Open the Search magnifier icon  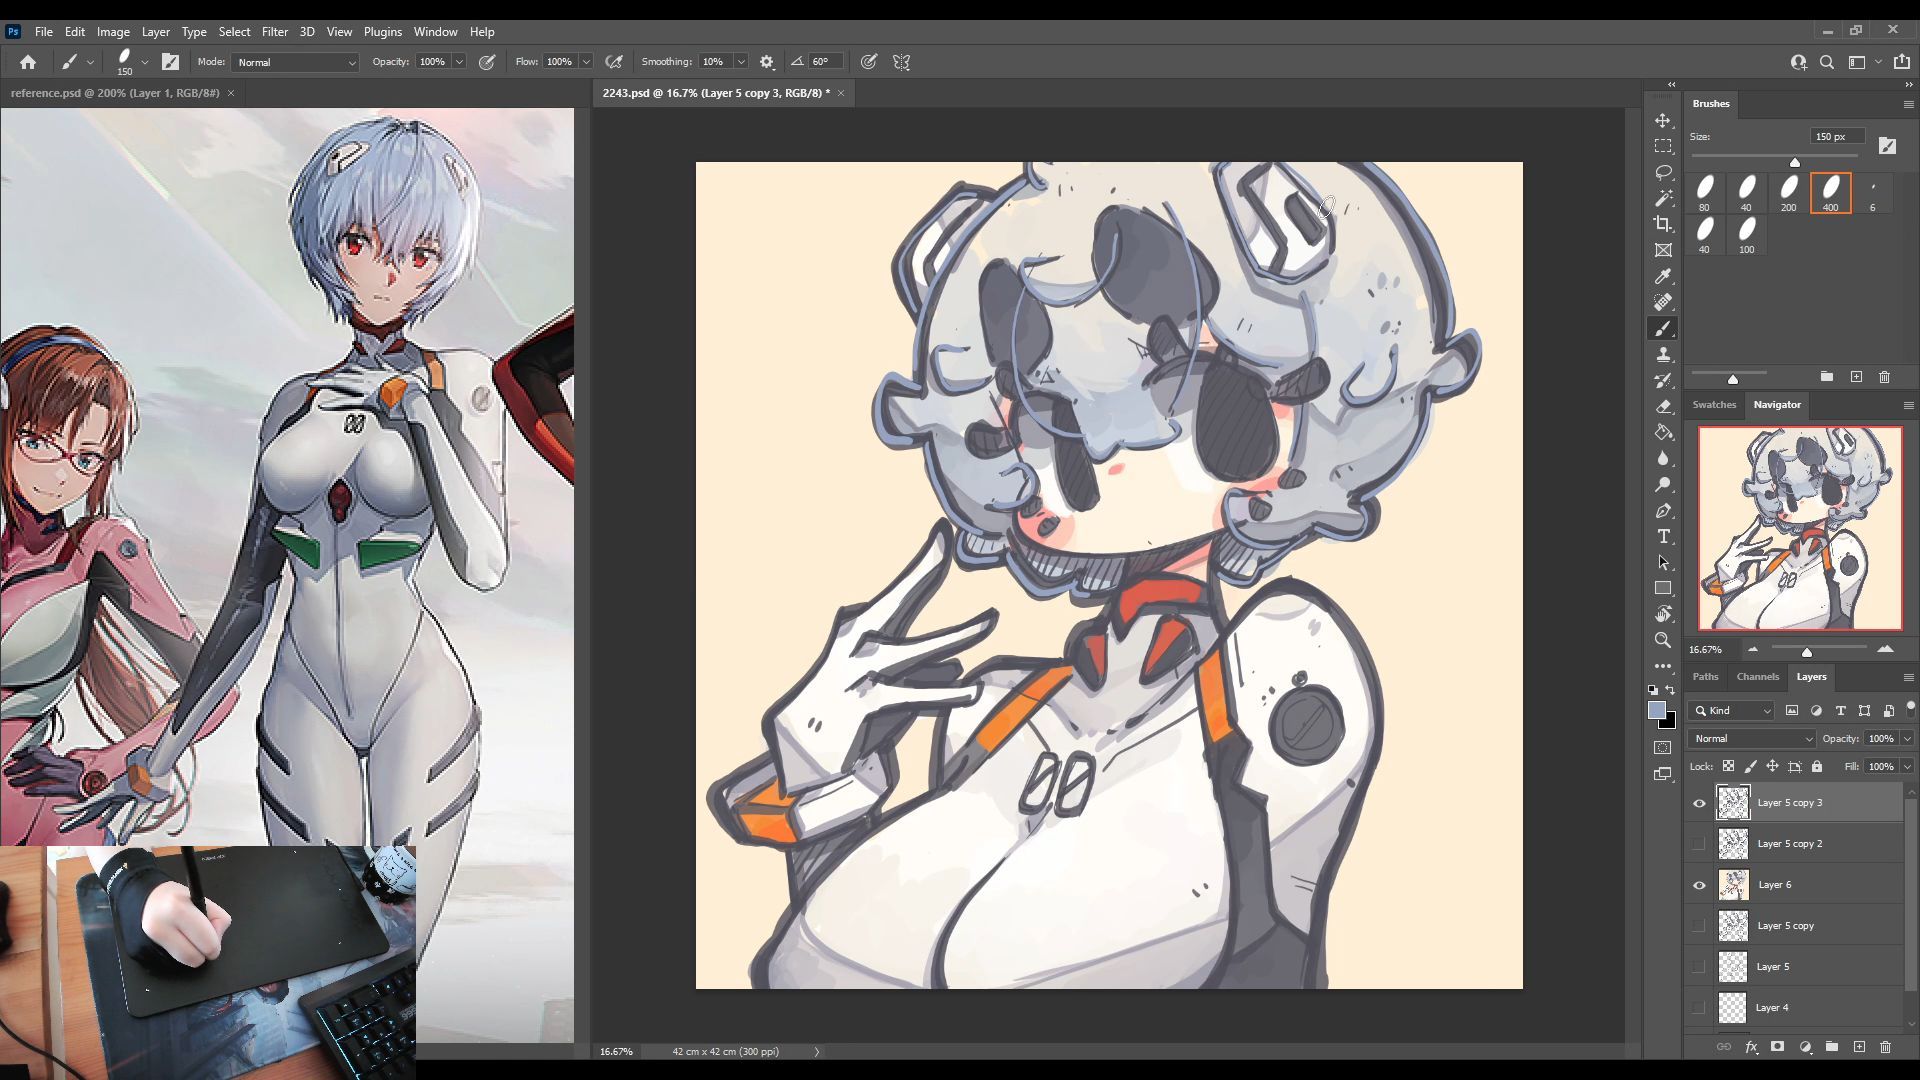point(1827,62)
